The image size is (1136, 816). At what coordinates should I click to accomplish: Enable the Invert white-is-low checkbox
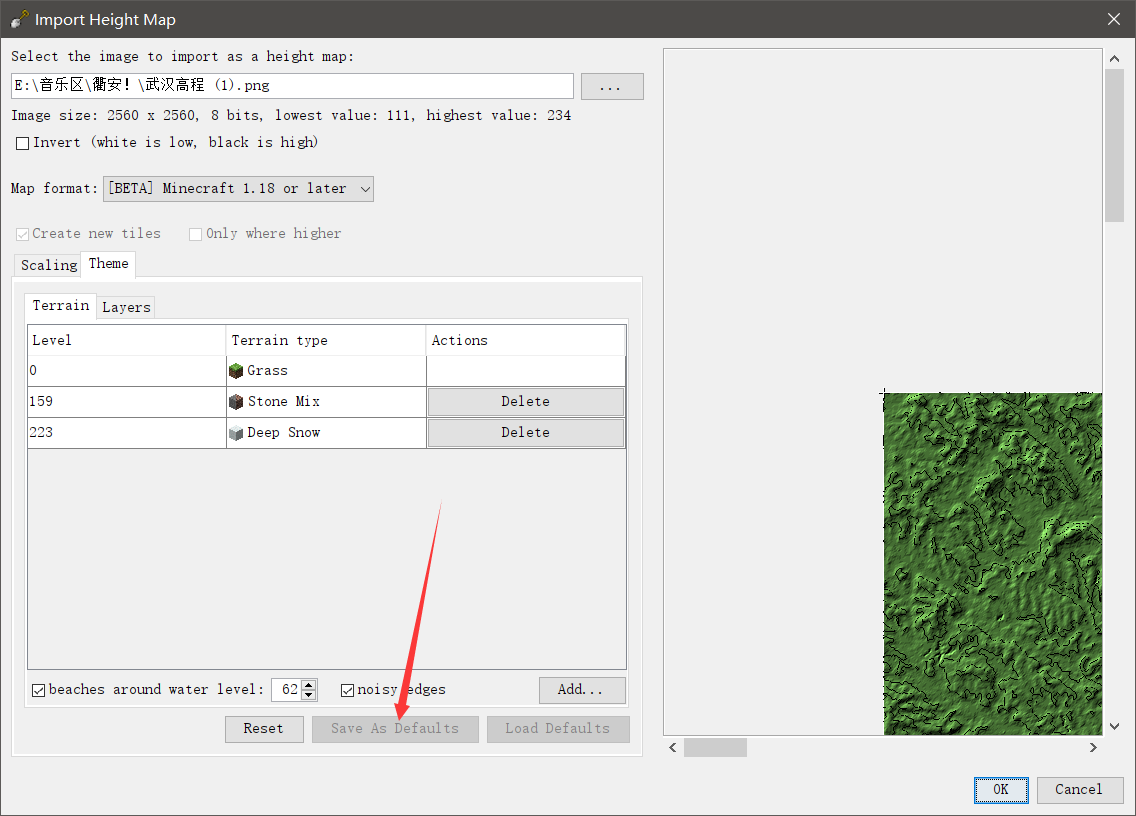point(22,143)
